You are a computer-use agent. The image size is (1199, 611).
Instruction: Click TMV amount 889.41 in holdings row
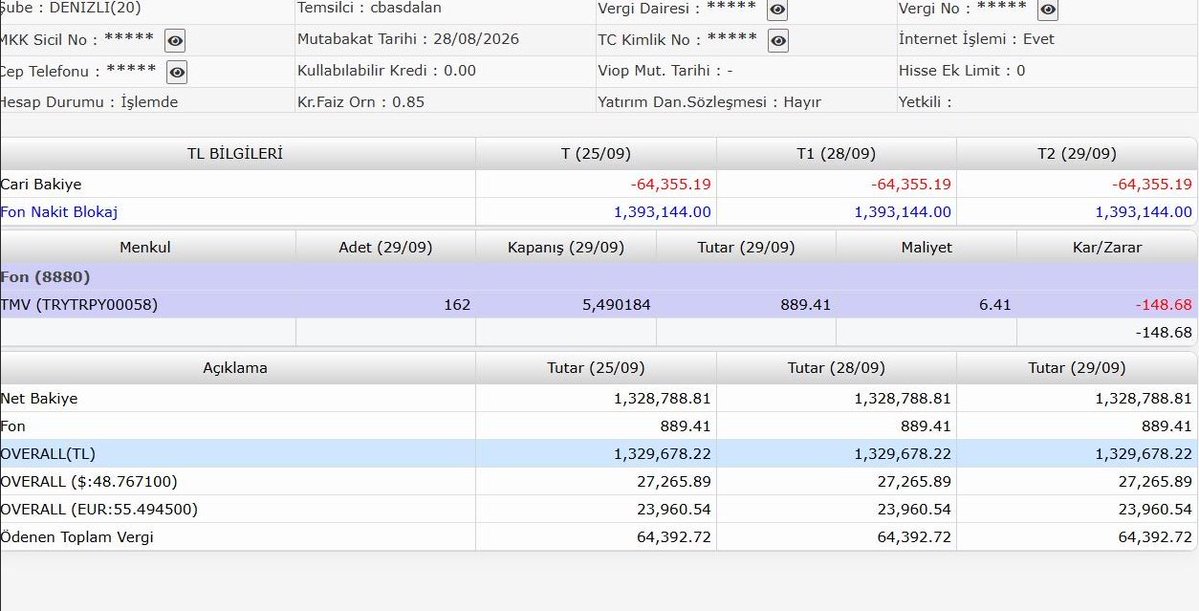click(x=805, y=305)
